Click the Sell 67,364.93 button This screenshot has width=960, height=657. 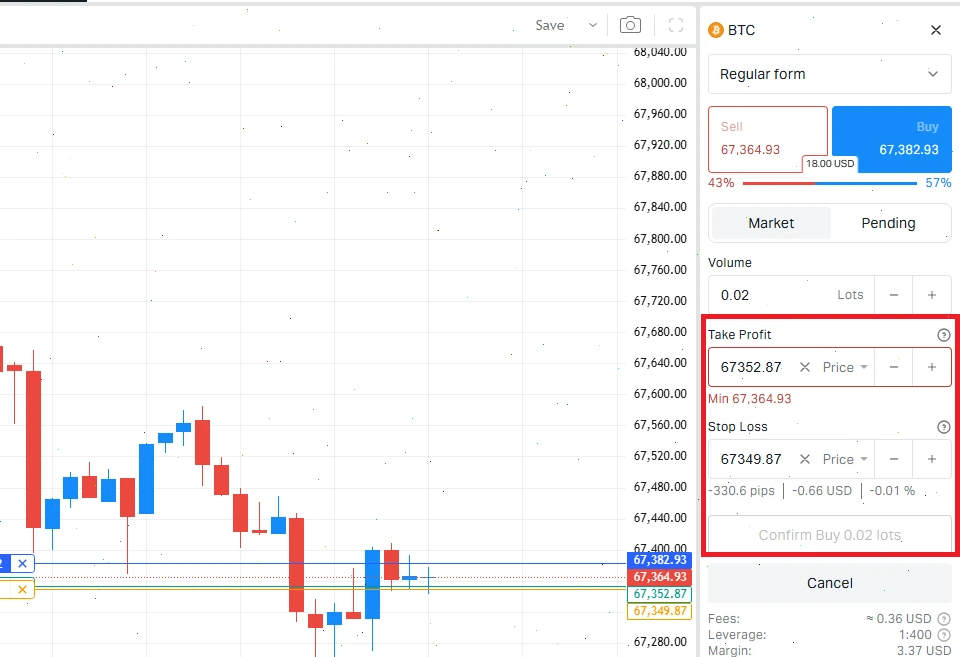coord(767,139)
